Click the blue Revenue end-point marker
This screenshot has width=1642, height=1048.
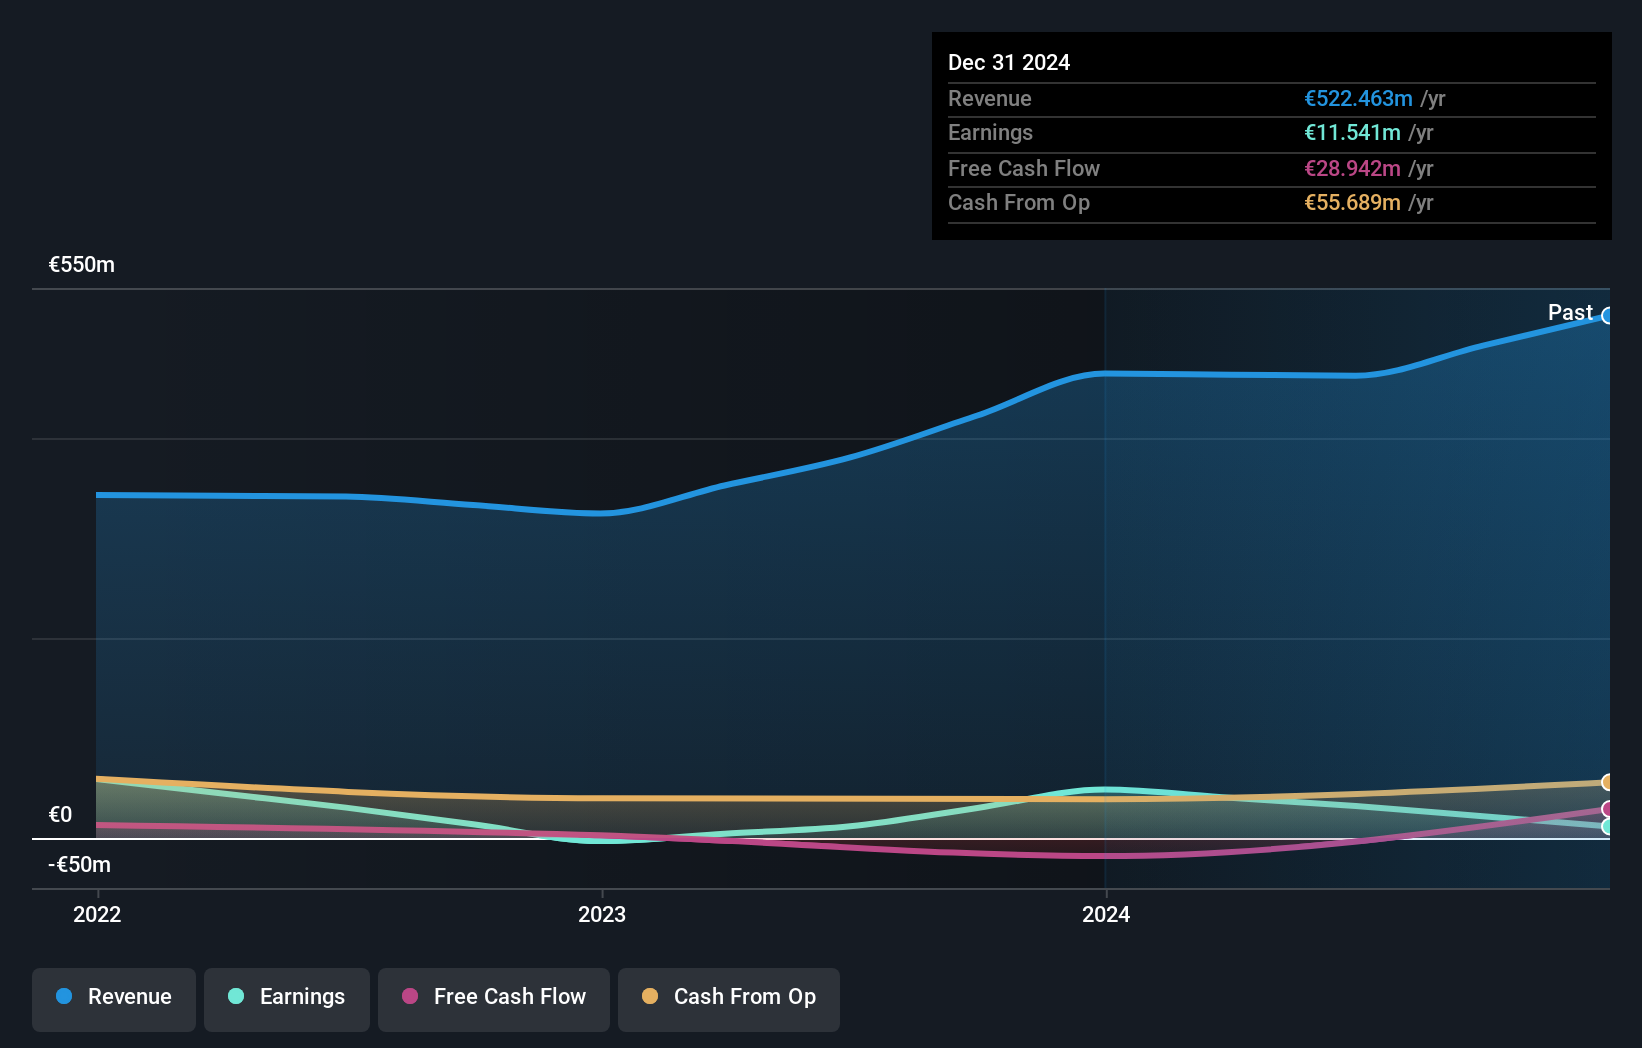click(1608, 316)
